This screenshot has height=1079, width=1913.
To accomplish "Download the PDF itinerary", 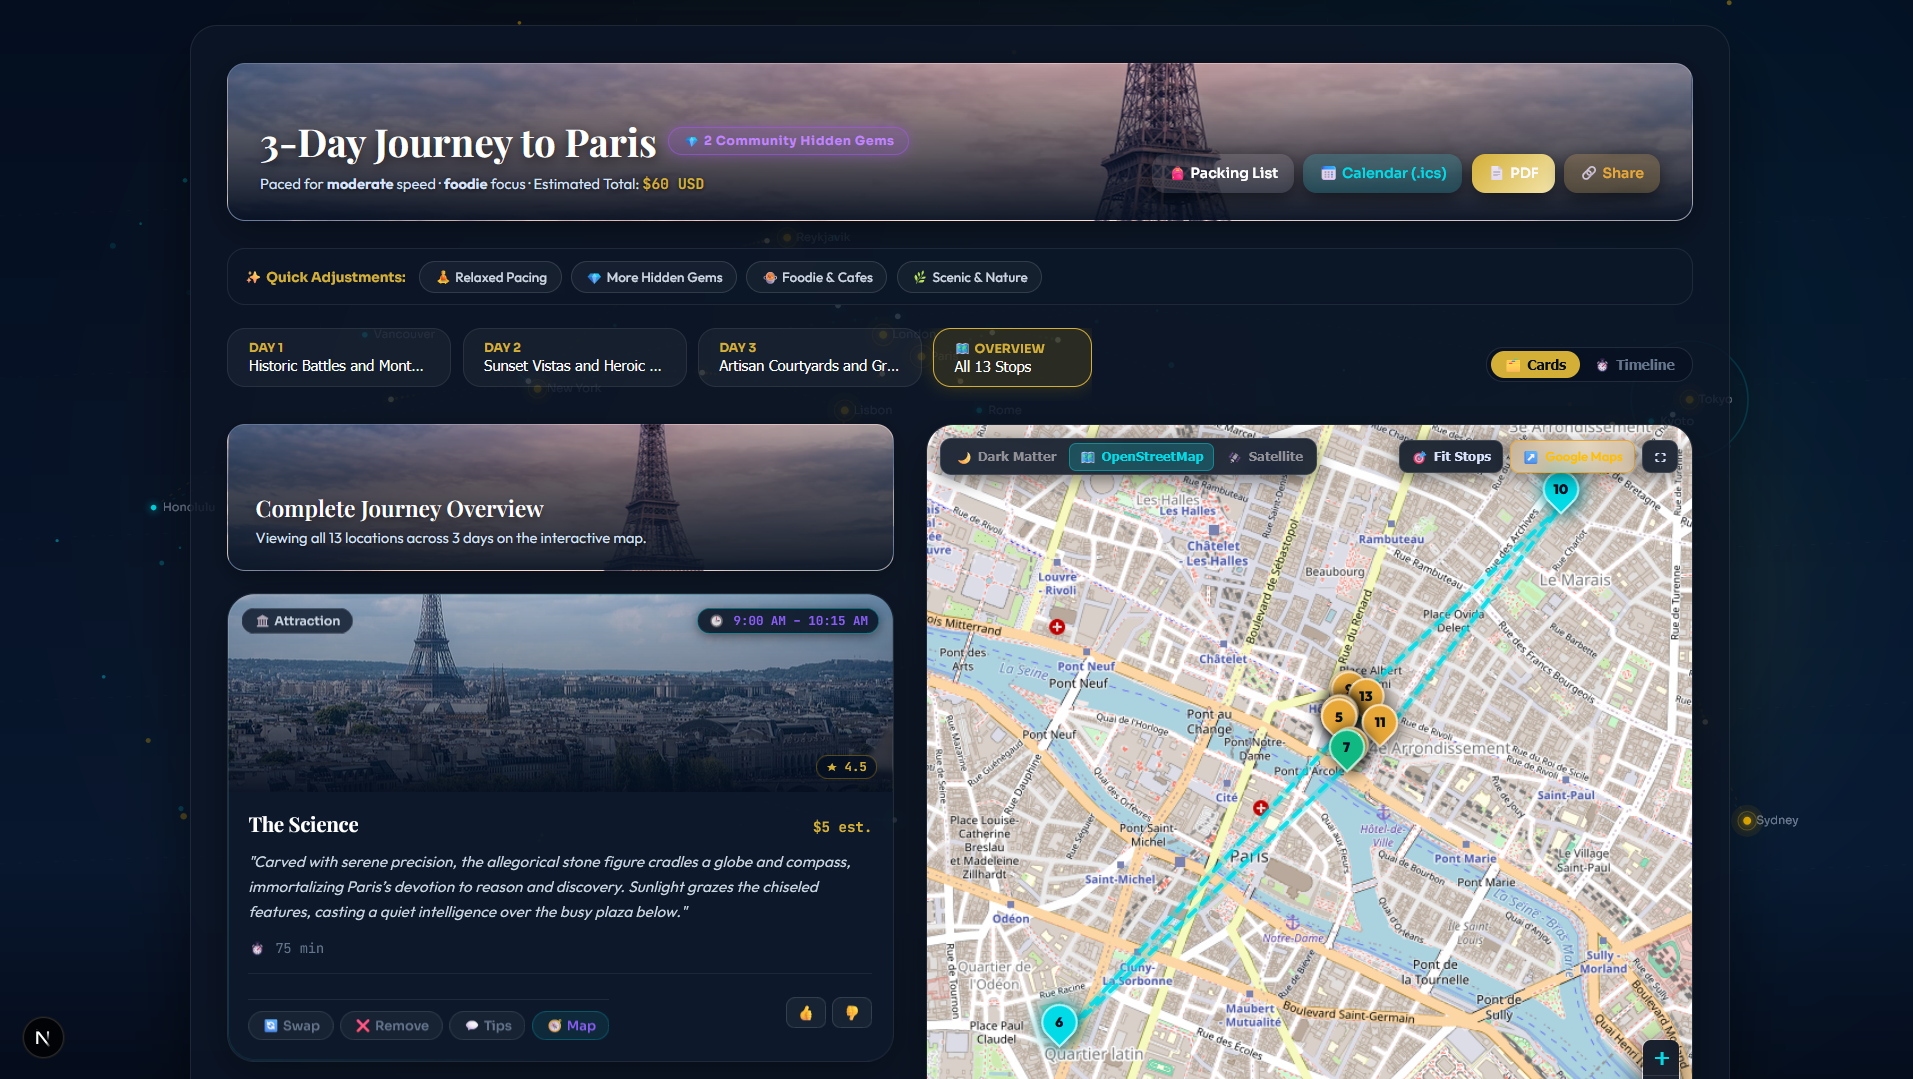I will click(x=1513, y=173).
